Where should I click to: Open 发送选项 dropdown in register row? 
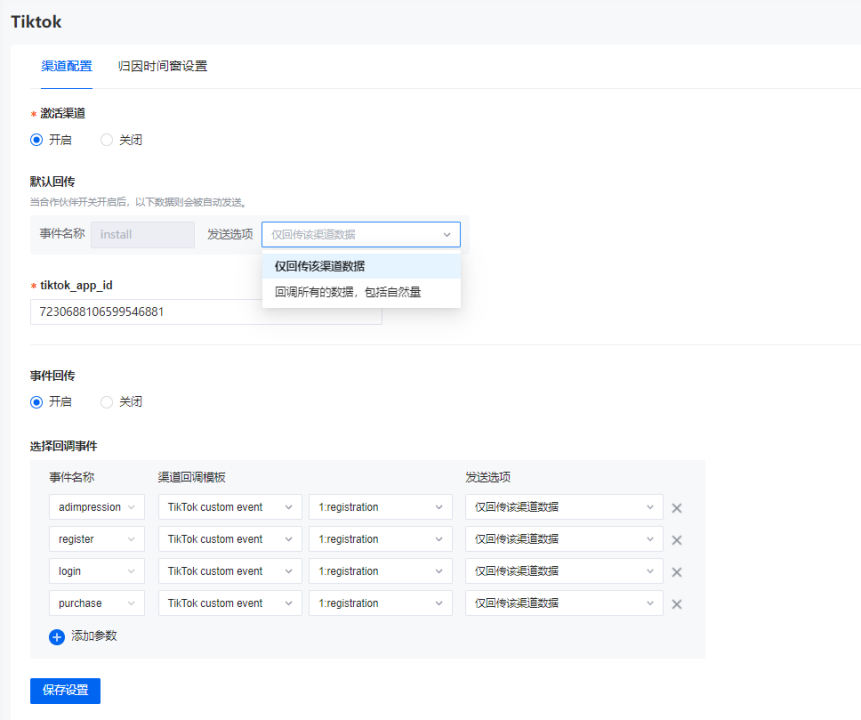click(564, 539)
